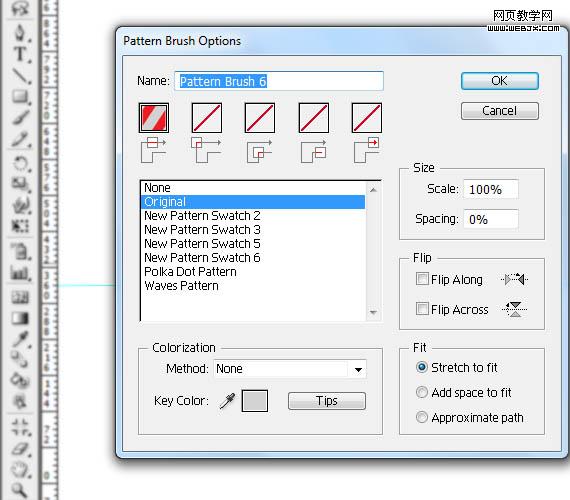Viewport: 570px width, 500px height.
Task: Open the colorization Tips button
Action: [327, 401]
